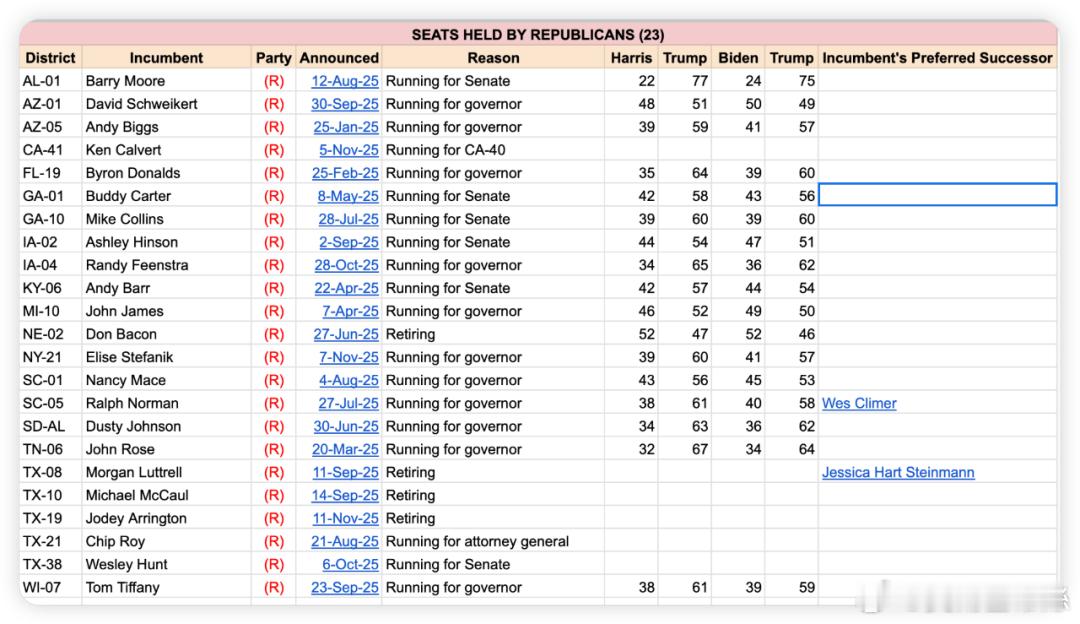Image resolution: width=1080 pixels, height=624 pixels.
Task: Click the Harris value 52 for NE-02
Action: [x=631, y=334]
